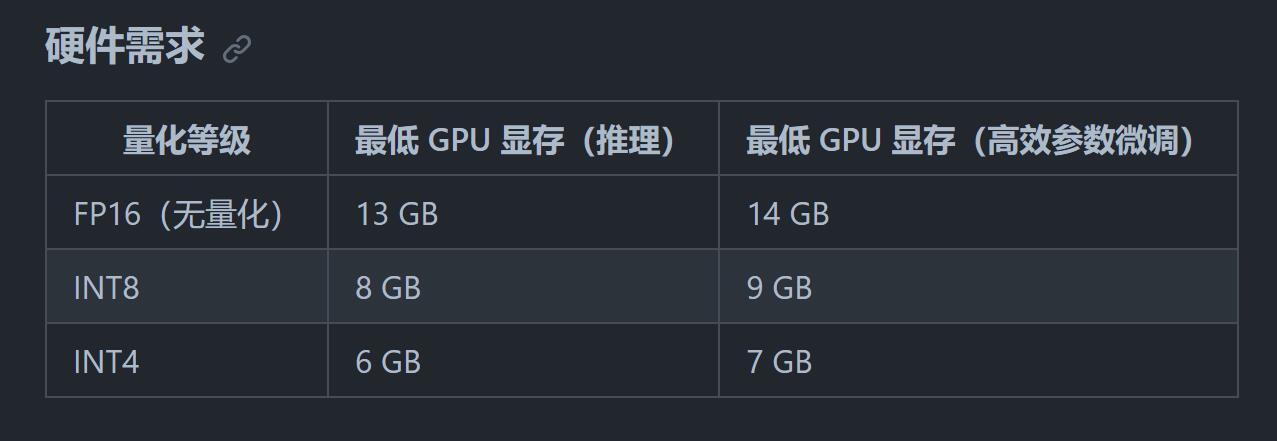This screenshot has height=441, width=1277.
Task: Click the 13 GB inference cell
Action: [x=397, y=214]
